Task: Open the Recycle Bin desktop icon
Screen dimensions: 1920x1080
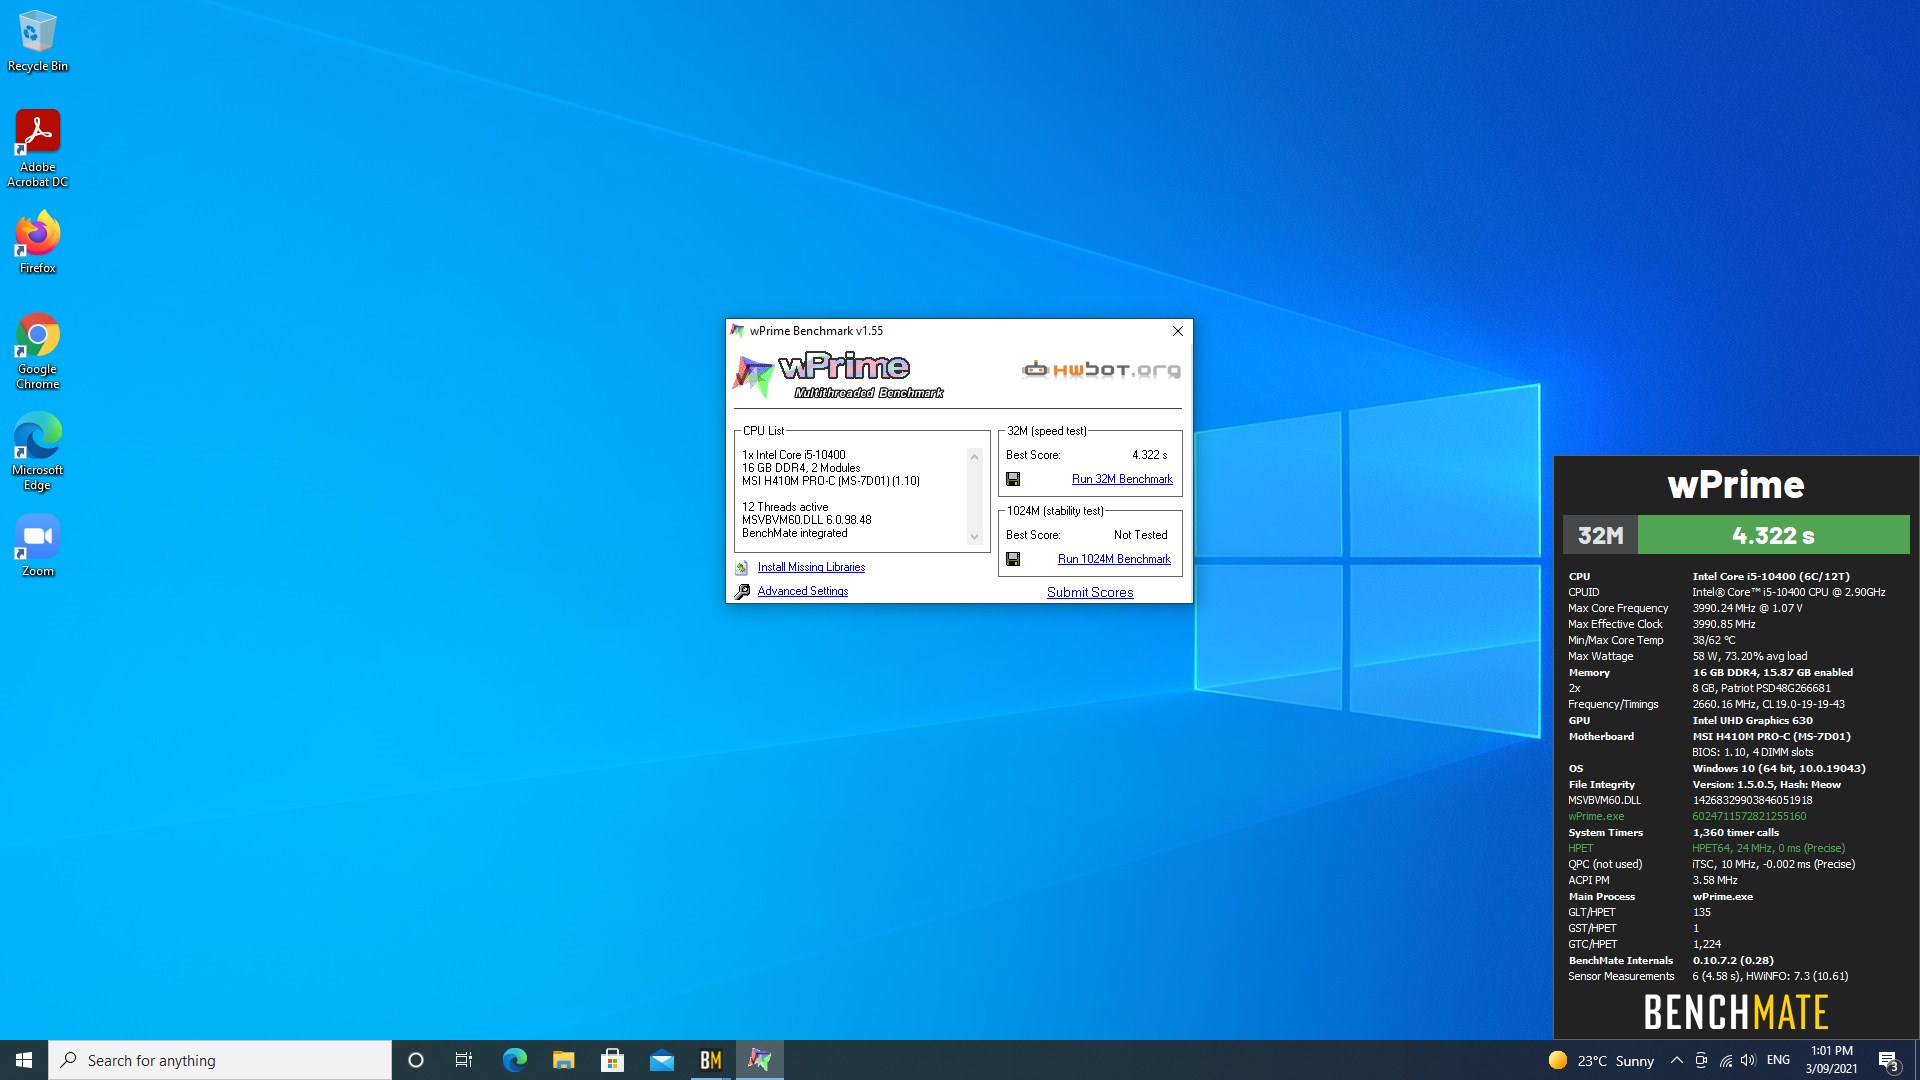Action: 37,41
